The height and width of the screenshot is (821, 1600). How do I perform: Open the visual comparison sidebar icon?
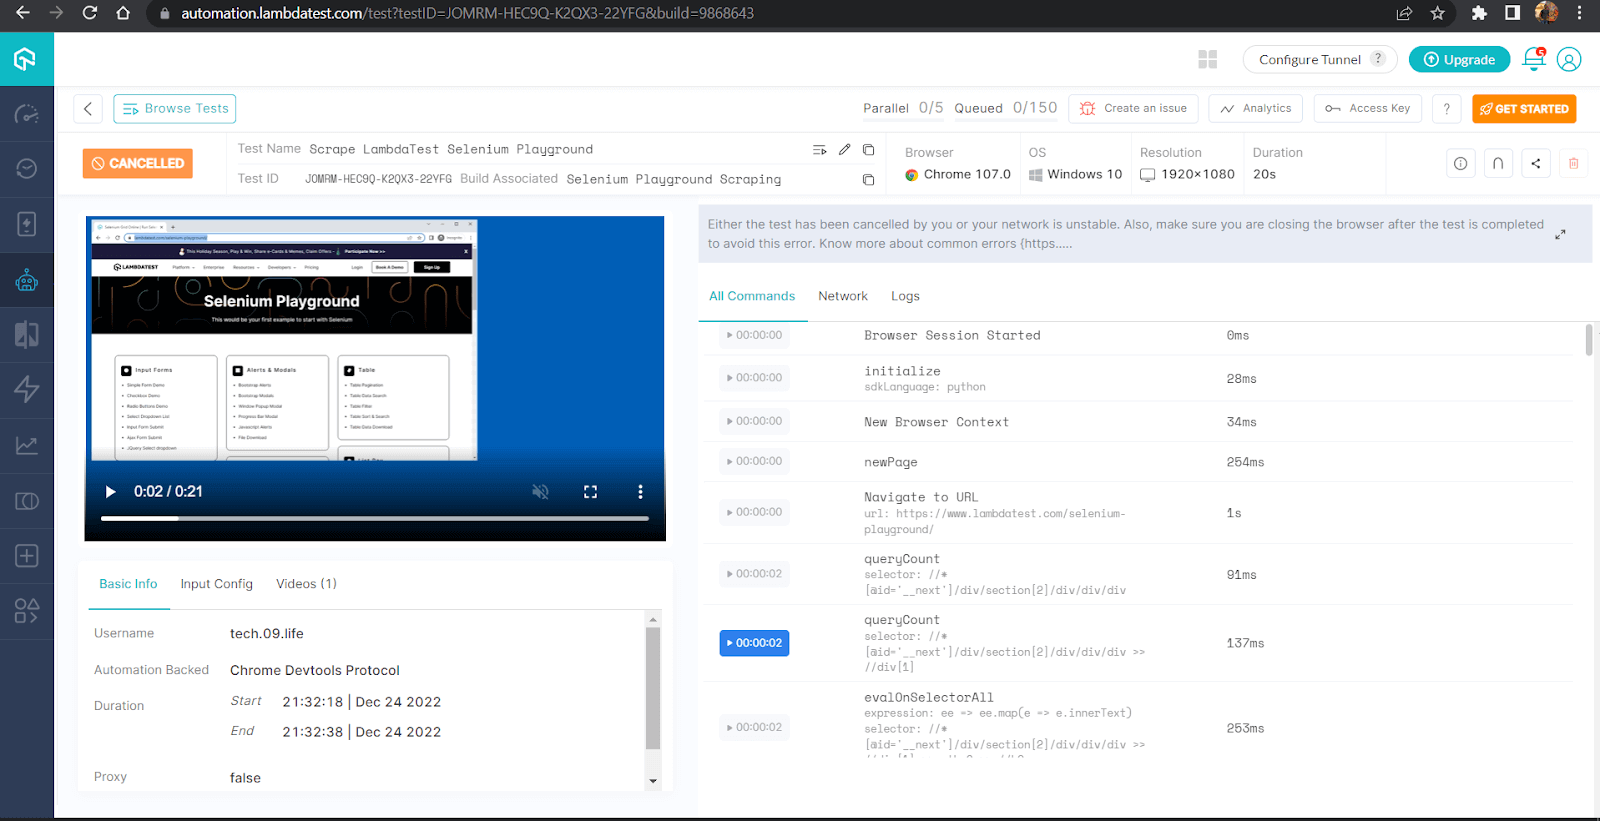pos(26,334)
